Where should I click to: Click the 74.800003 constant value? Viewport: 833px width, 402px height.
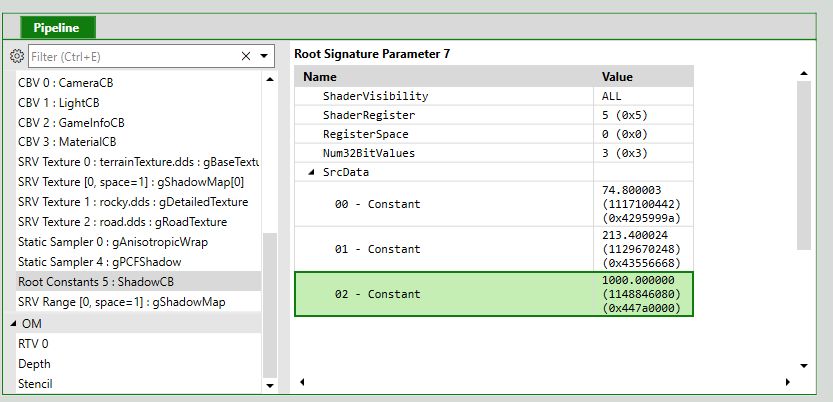coord(632,190)
